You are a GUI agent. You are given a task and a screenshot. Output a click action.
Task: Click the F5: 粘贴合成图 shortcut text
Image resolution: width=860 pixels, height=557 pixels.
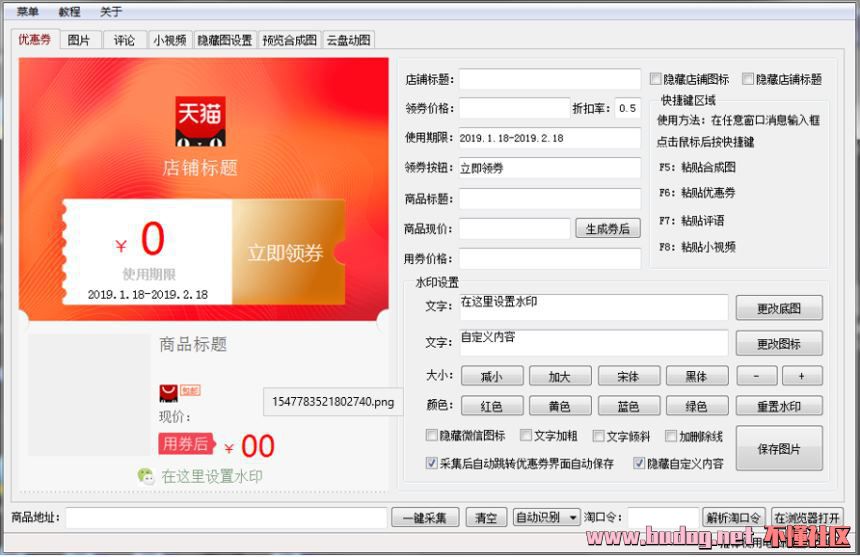[x=697, y=167]
